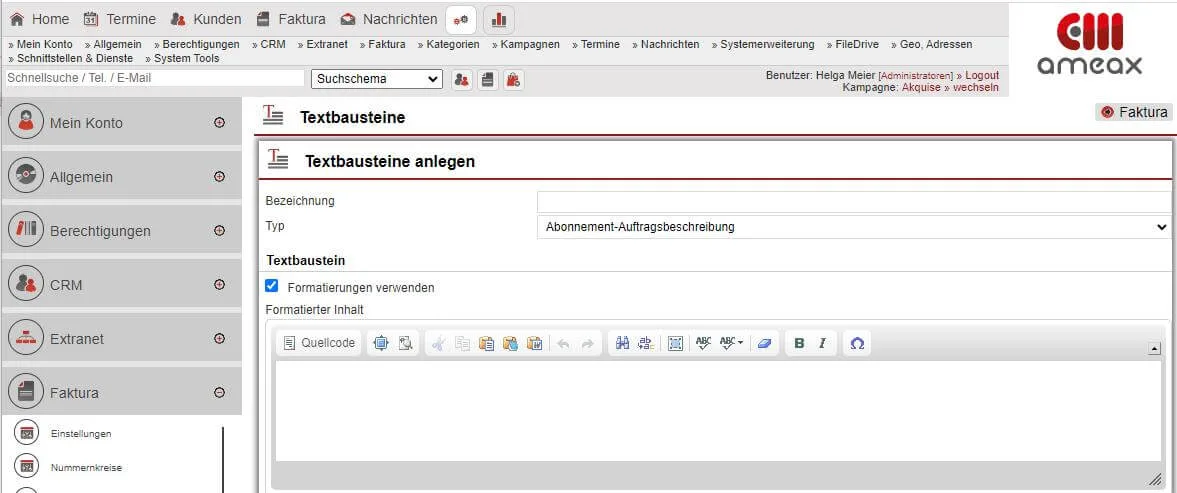Image resolution: width=1177 pixels, height=493 pixels.
Task: Open the Typ dropdown for Abonnement-Auftragsbeschreibung
Action: tap(854, 227)
